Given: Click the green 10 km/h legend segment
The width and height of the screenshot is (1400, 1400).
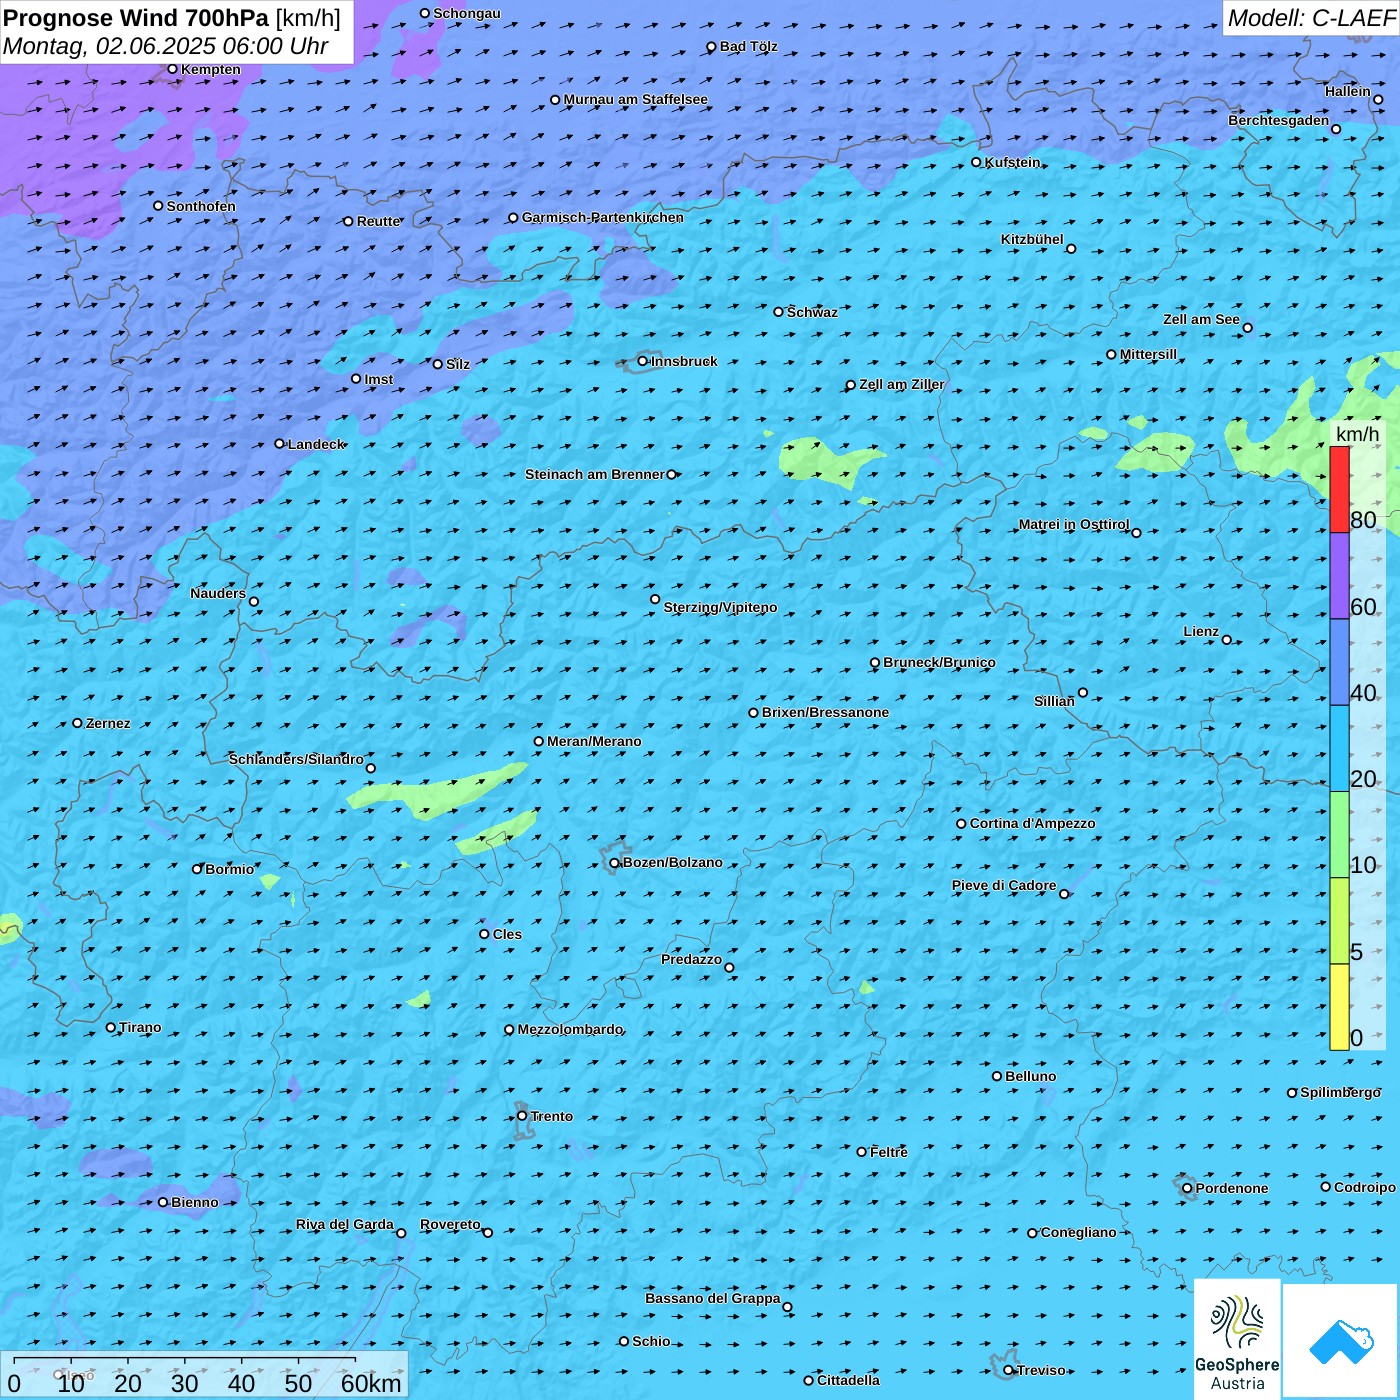Looking at the screenshot, I should pyautogui.click(x=1339, y=835).
